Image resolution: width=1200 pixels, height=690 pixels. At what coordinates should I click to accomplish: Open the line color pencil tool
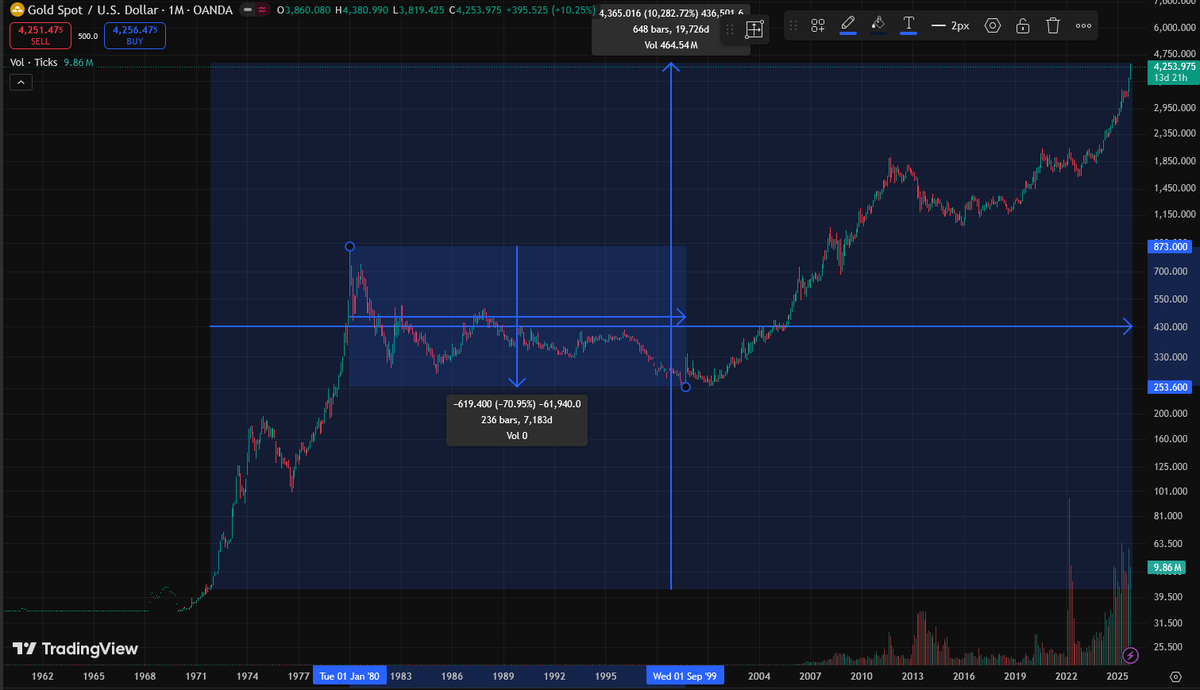pos(848,25)
